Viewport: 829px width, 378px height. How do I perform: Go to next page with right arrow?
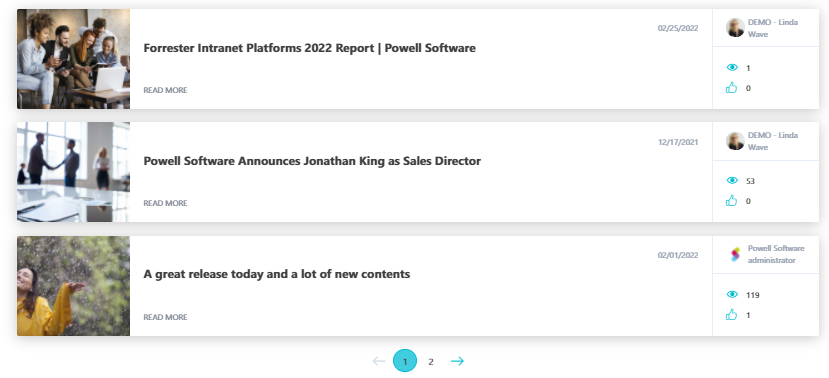point(457,361)
